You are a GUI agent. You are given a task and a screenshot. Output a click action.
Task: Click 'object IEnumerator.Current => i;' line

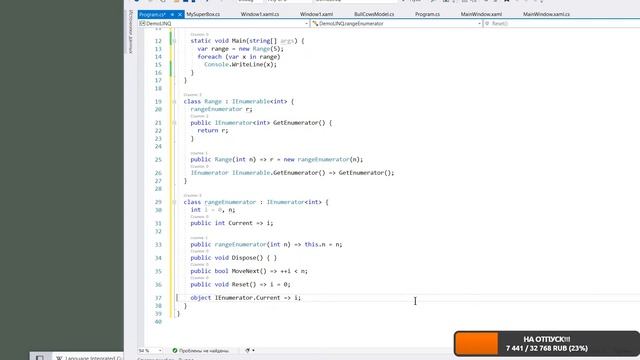click(245, 298)
